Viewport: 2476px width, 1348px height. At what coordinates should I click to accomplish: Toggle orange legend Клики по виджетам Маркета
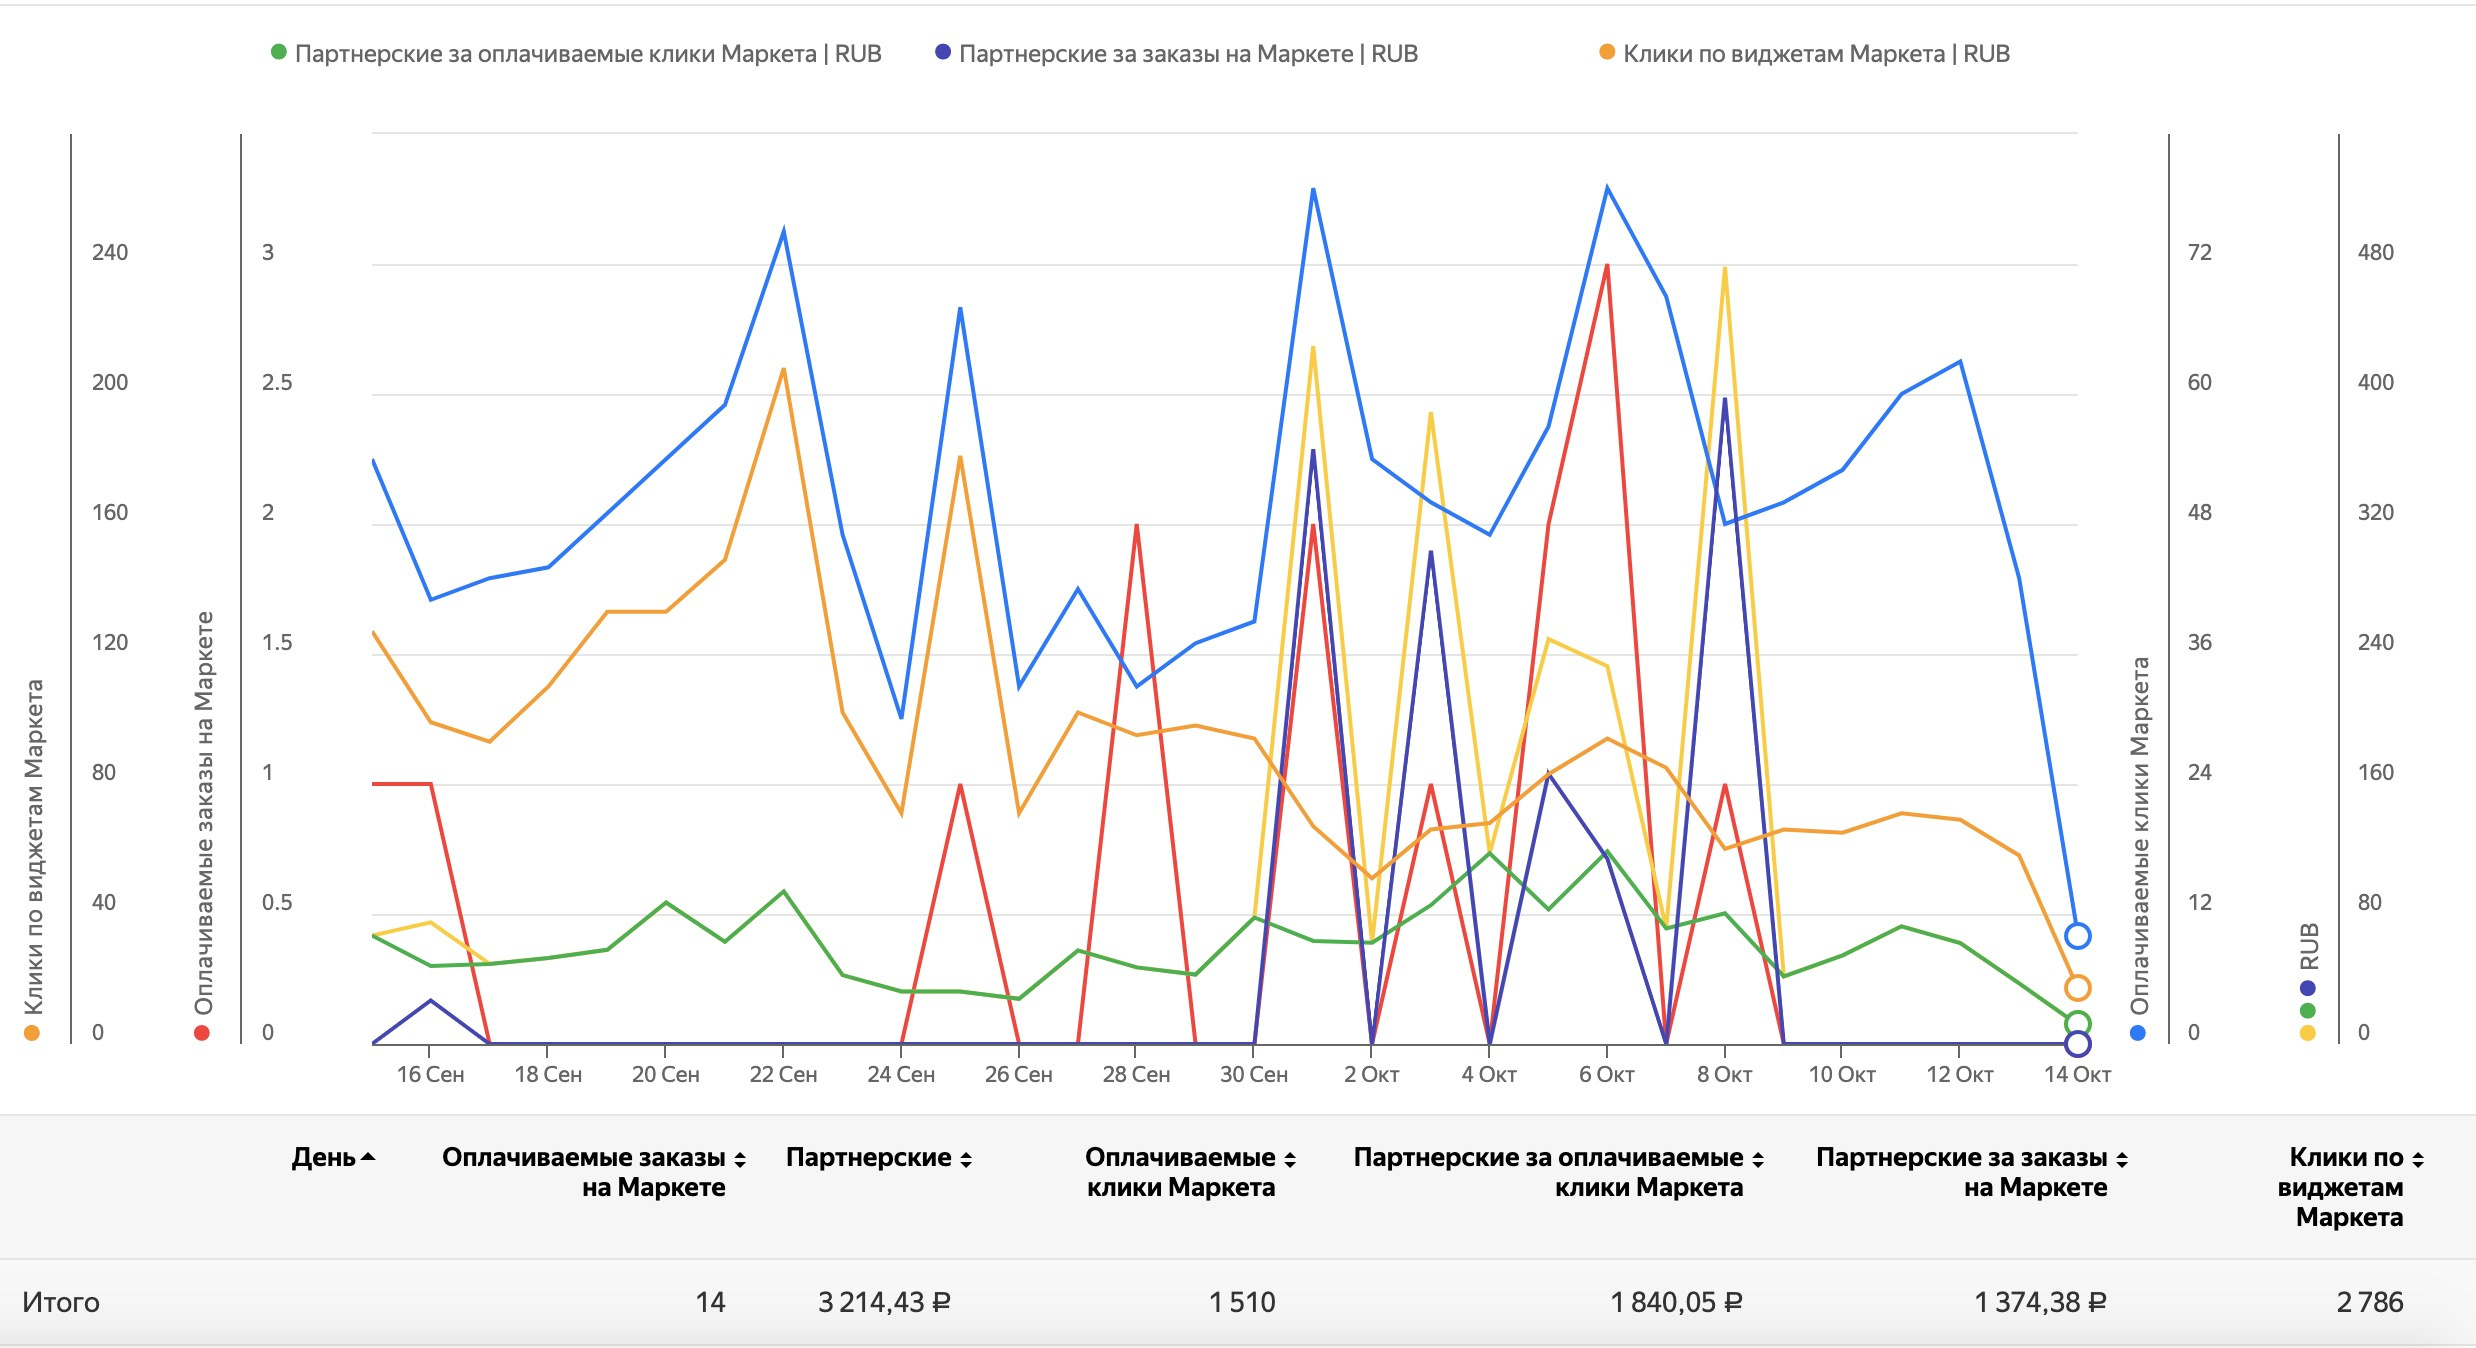1815,53
